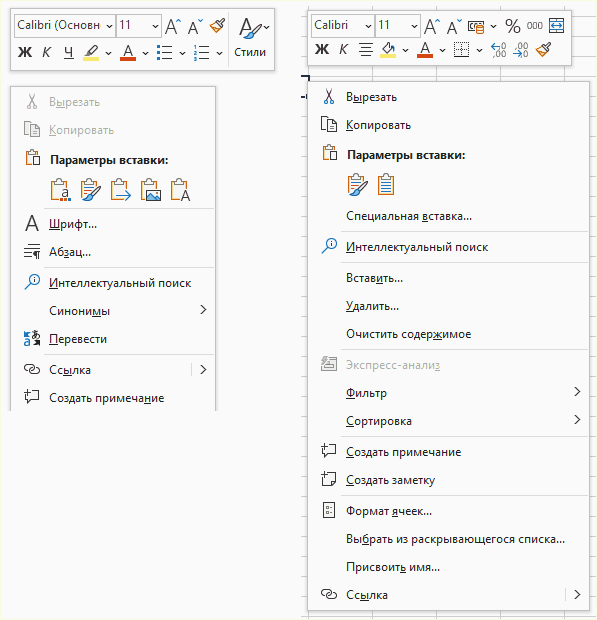The height and width of the screenshot is (620, 597).
Task: Apply yellow fill color in Excel toolbar
Action: (x=388, y=50)
